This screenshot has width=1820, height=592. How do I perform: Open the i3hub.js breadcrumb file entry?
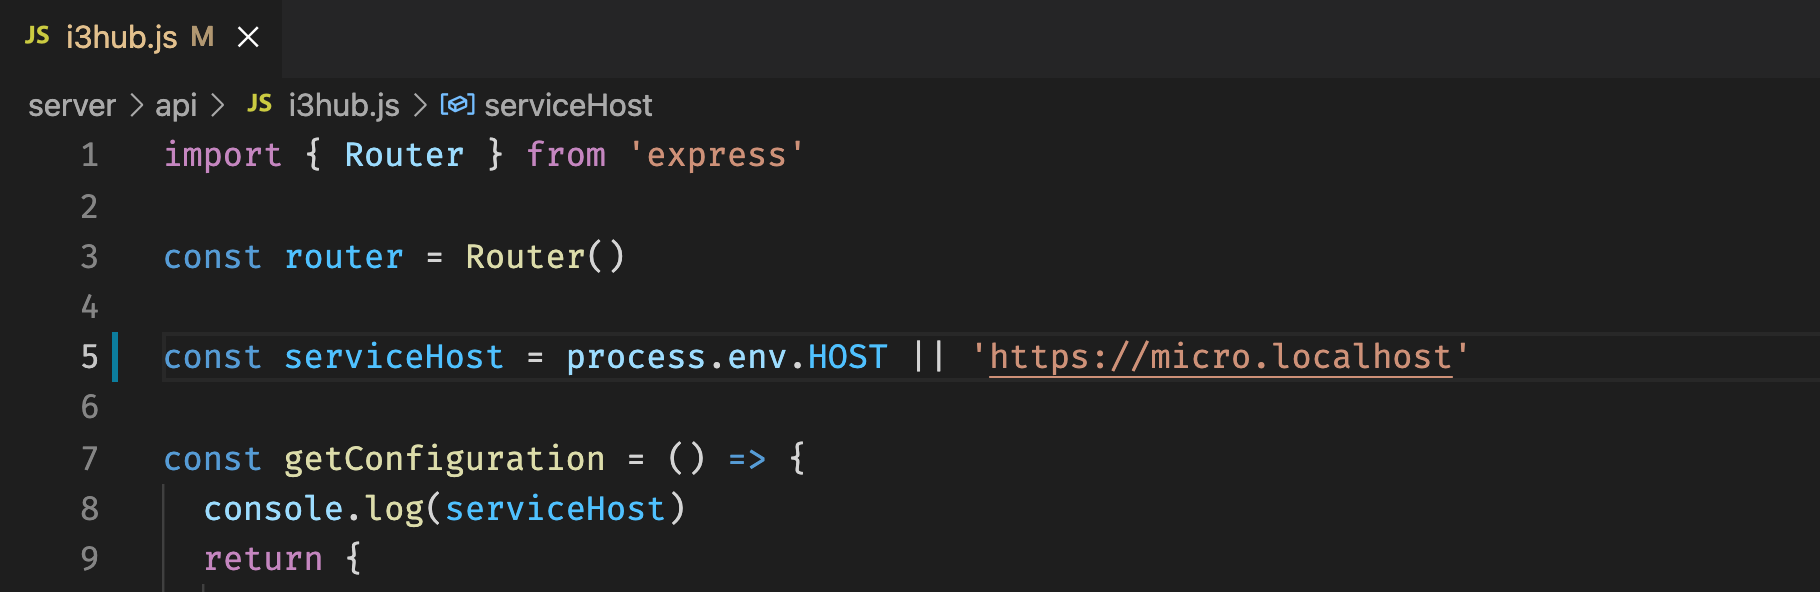344,105
